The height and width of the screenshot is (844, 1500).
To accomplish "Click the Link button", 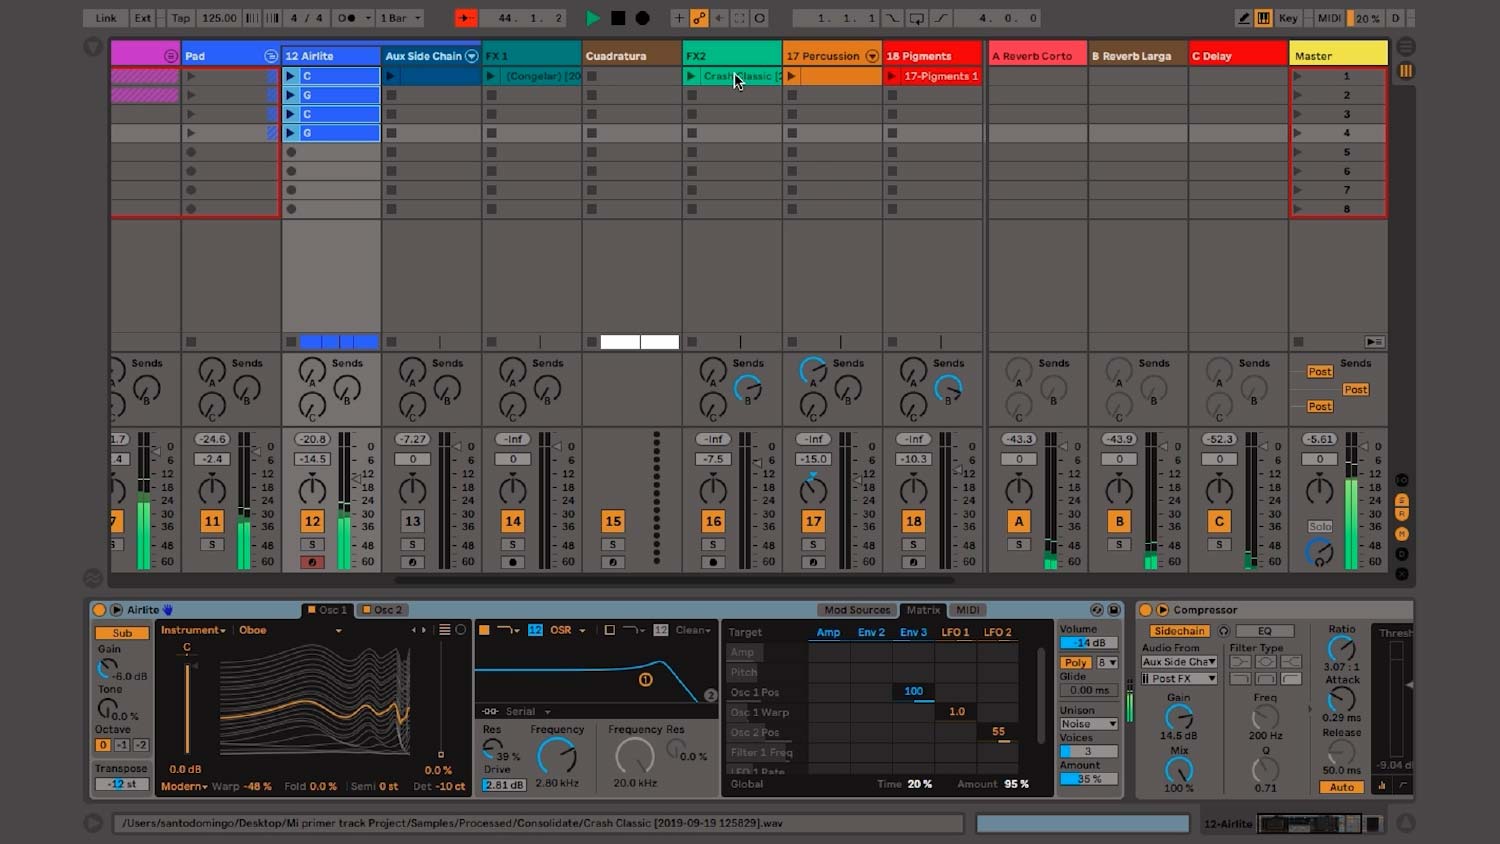I will click(x=106, y=18).
